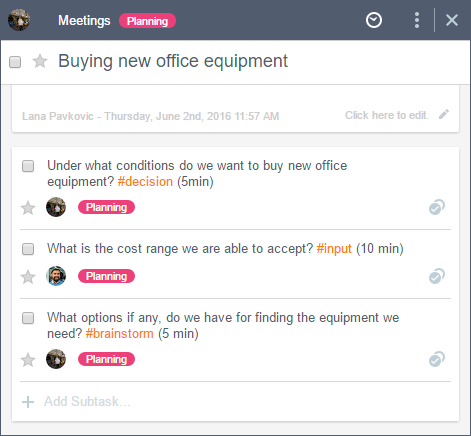Click the #brainstorm hashtag link

point(120,334)
